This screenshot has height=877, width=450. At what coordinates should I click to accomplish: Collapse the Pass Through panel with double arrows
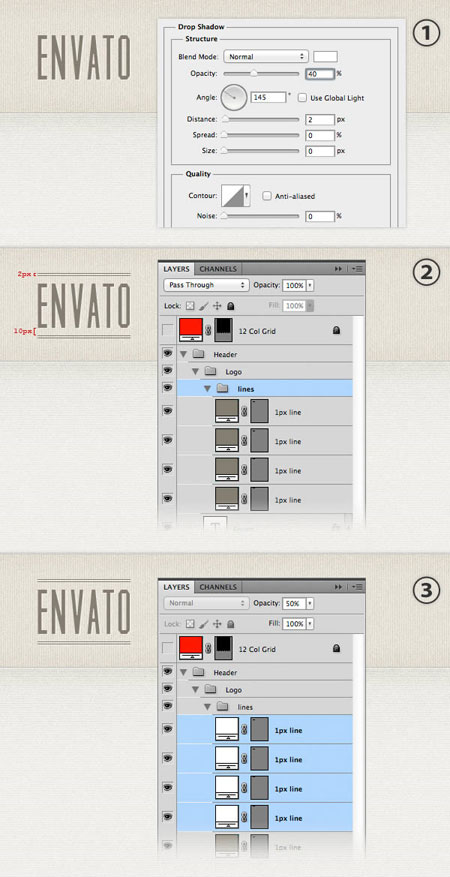point(338,269)
